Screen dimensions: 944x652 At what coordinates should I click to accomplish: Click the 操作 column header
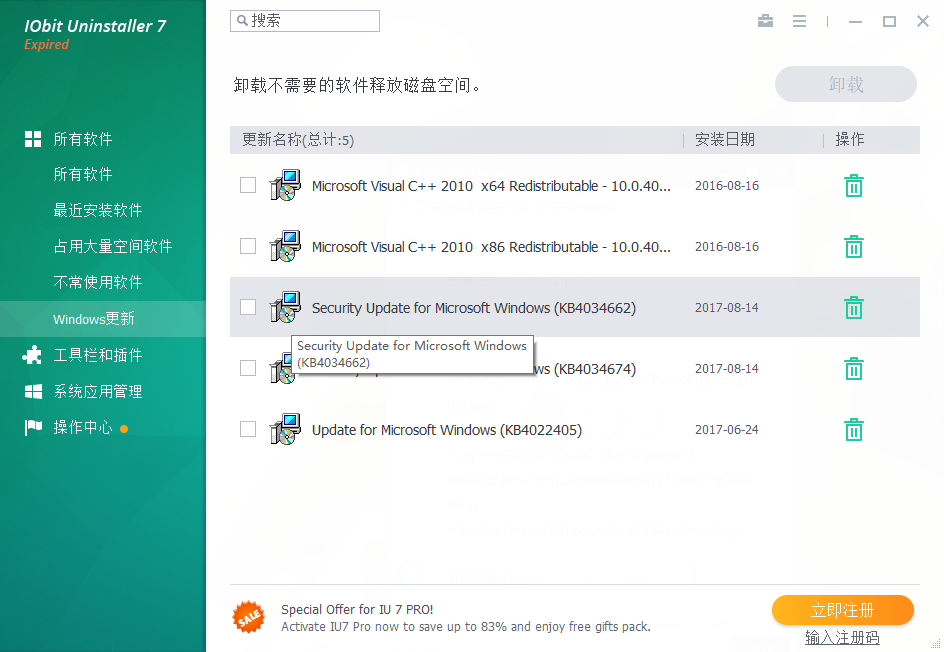tap(849, 140)
